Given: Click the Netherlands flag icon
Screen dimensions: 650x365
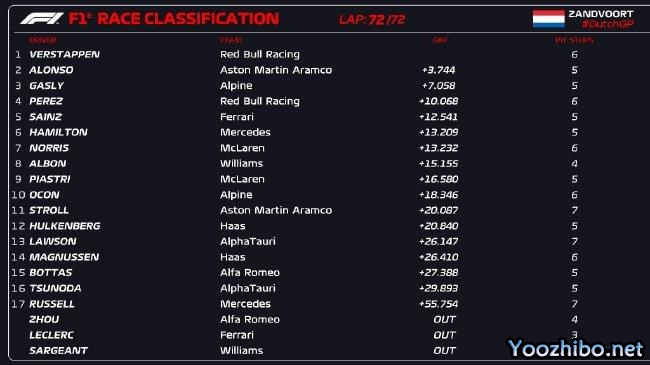Looking at the screenshot, I should (x=548, y=19).
